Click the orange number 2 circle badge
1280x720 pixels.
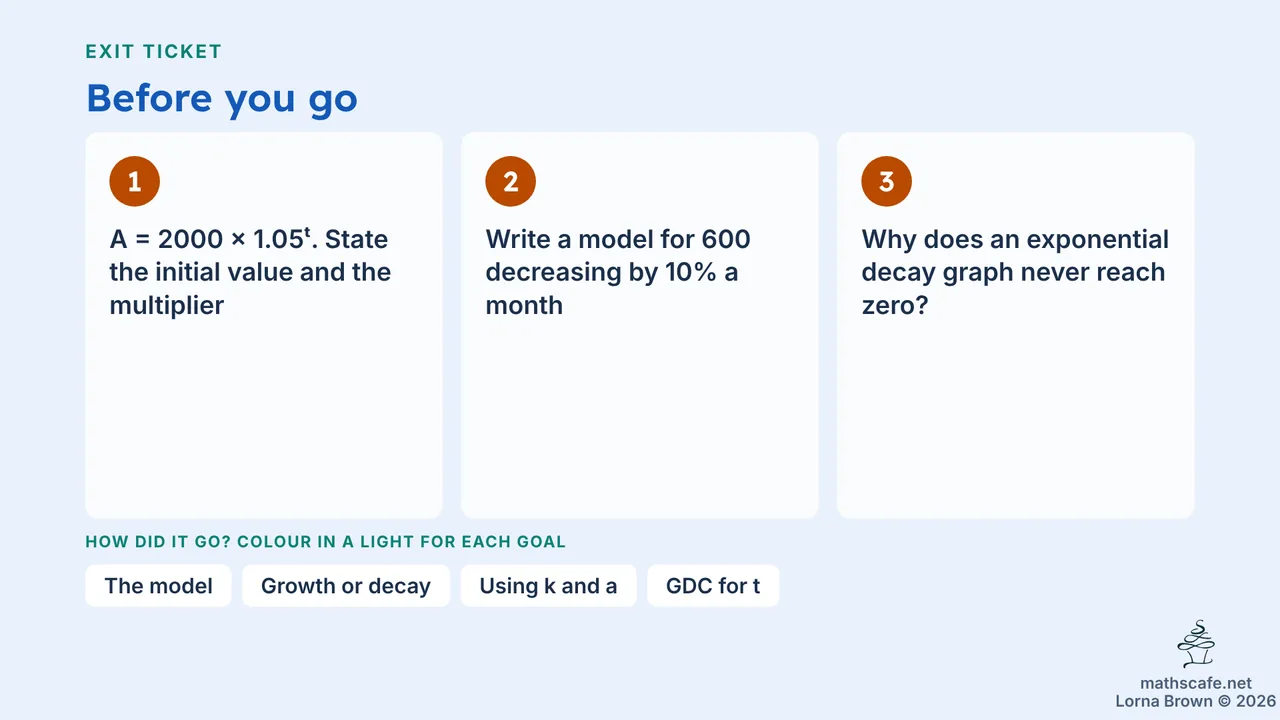(511, 182)
